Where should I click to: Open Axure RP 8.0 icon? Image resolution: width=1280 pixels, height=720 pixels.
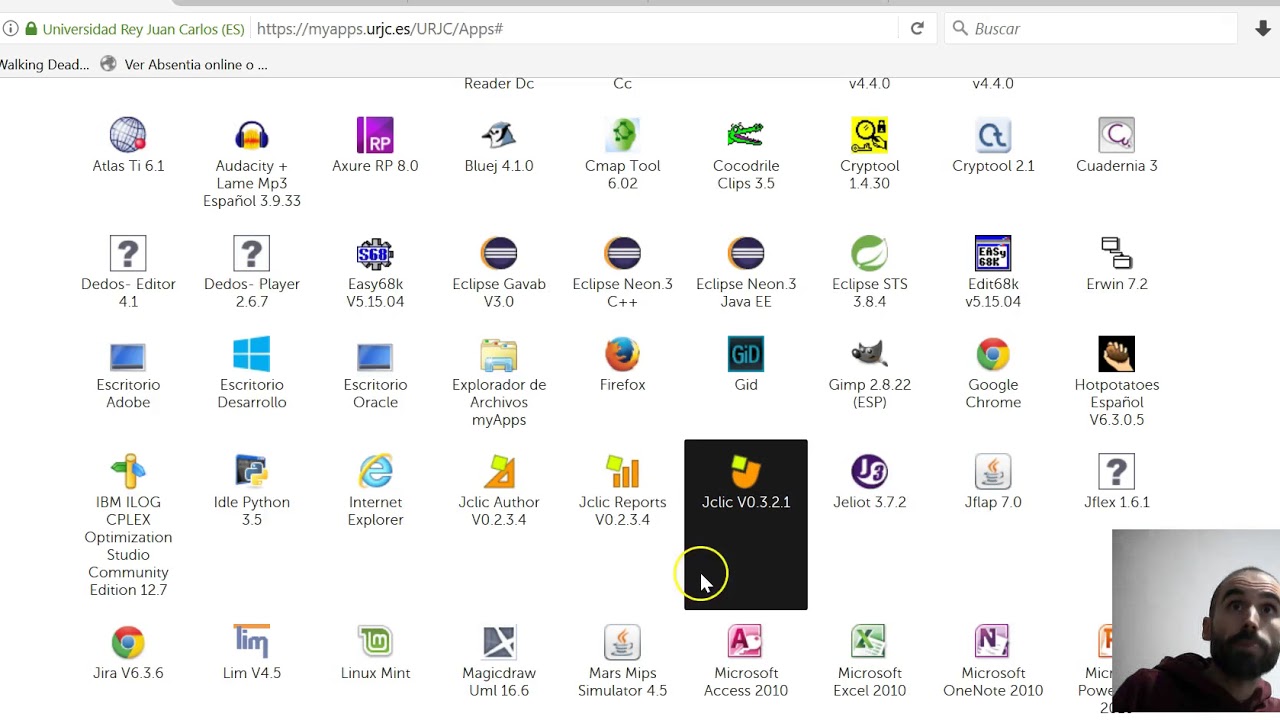375,135
